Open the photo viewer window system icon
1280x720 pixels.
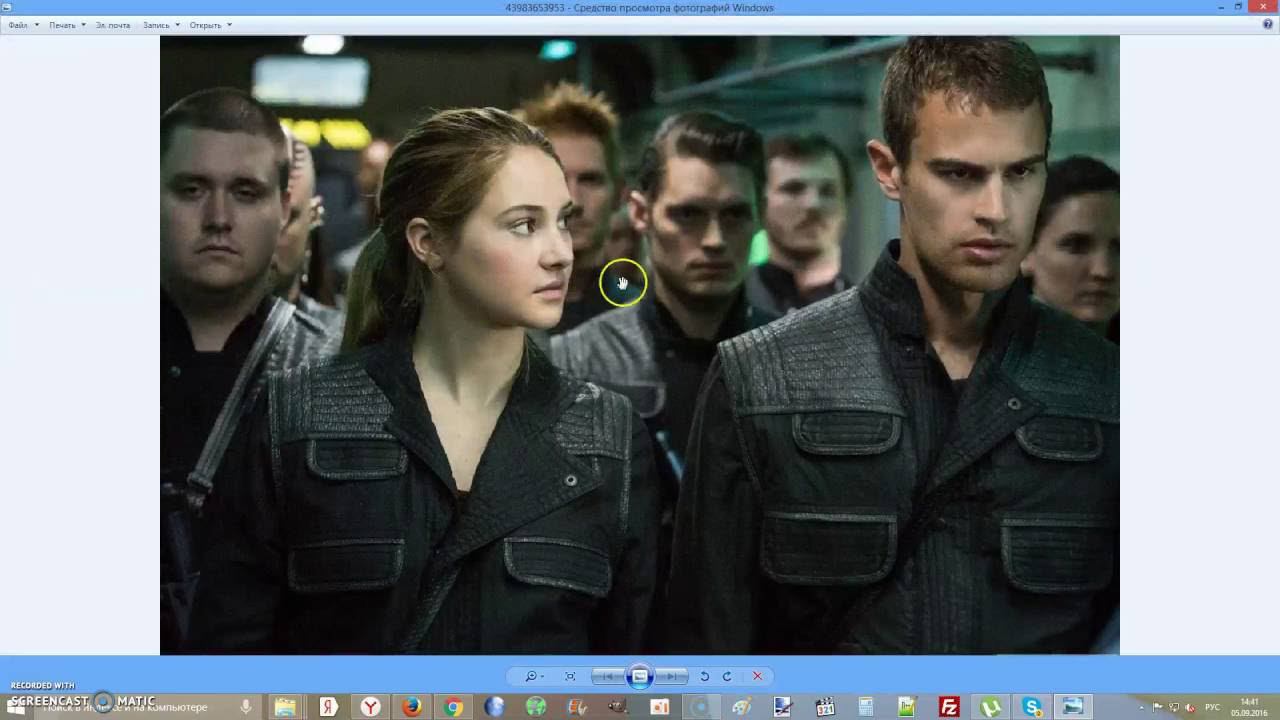click(x=7, y=7)
